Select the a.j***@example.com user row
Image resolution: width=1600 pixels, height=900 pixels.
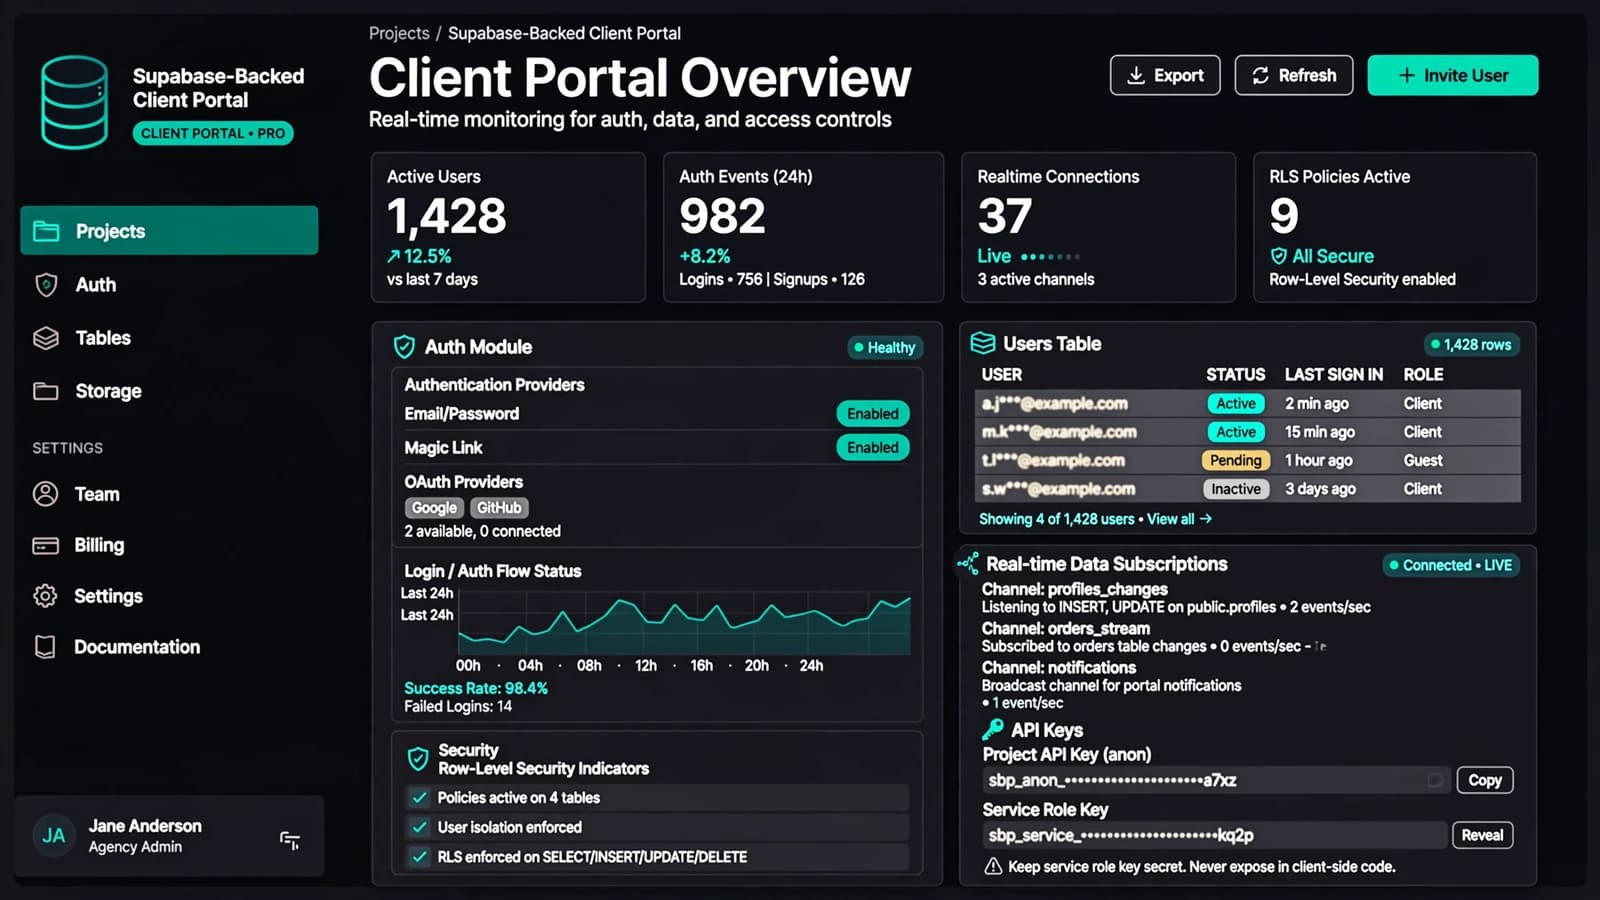1250,404
